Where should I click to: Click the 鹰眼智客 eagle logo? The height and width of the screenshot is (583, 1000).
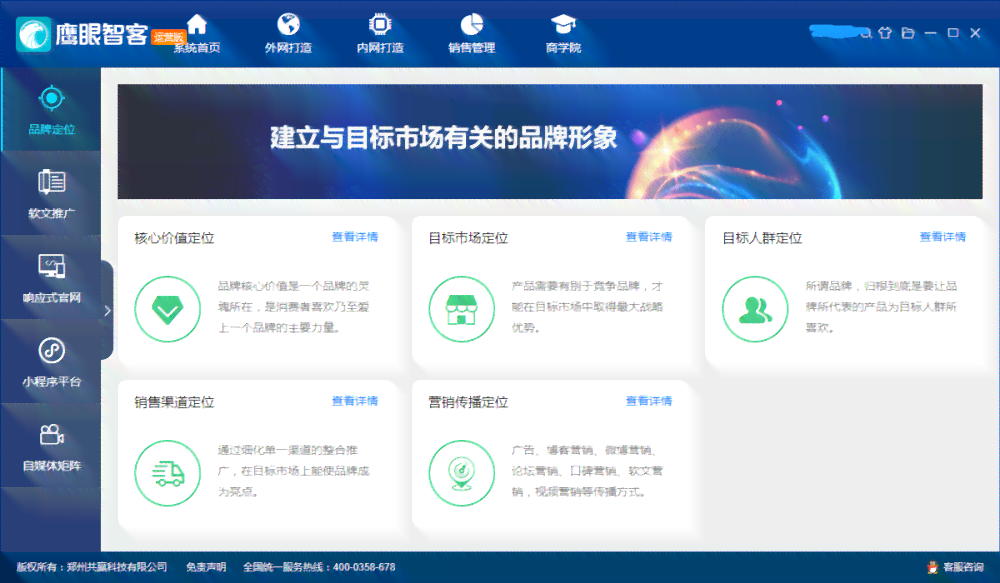coord(34,34)
